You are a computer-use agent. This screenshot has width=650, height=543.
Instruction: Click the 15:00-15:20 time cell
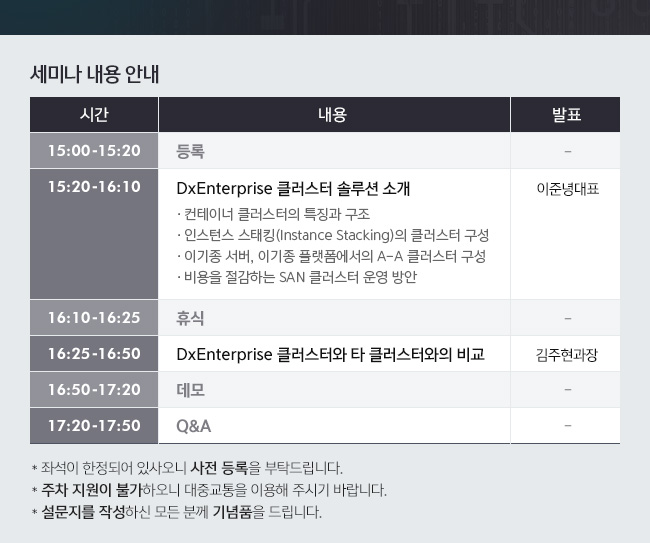click(x=94, y=150)
